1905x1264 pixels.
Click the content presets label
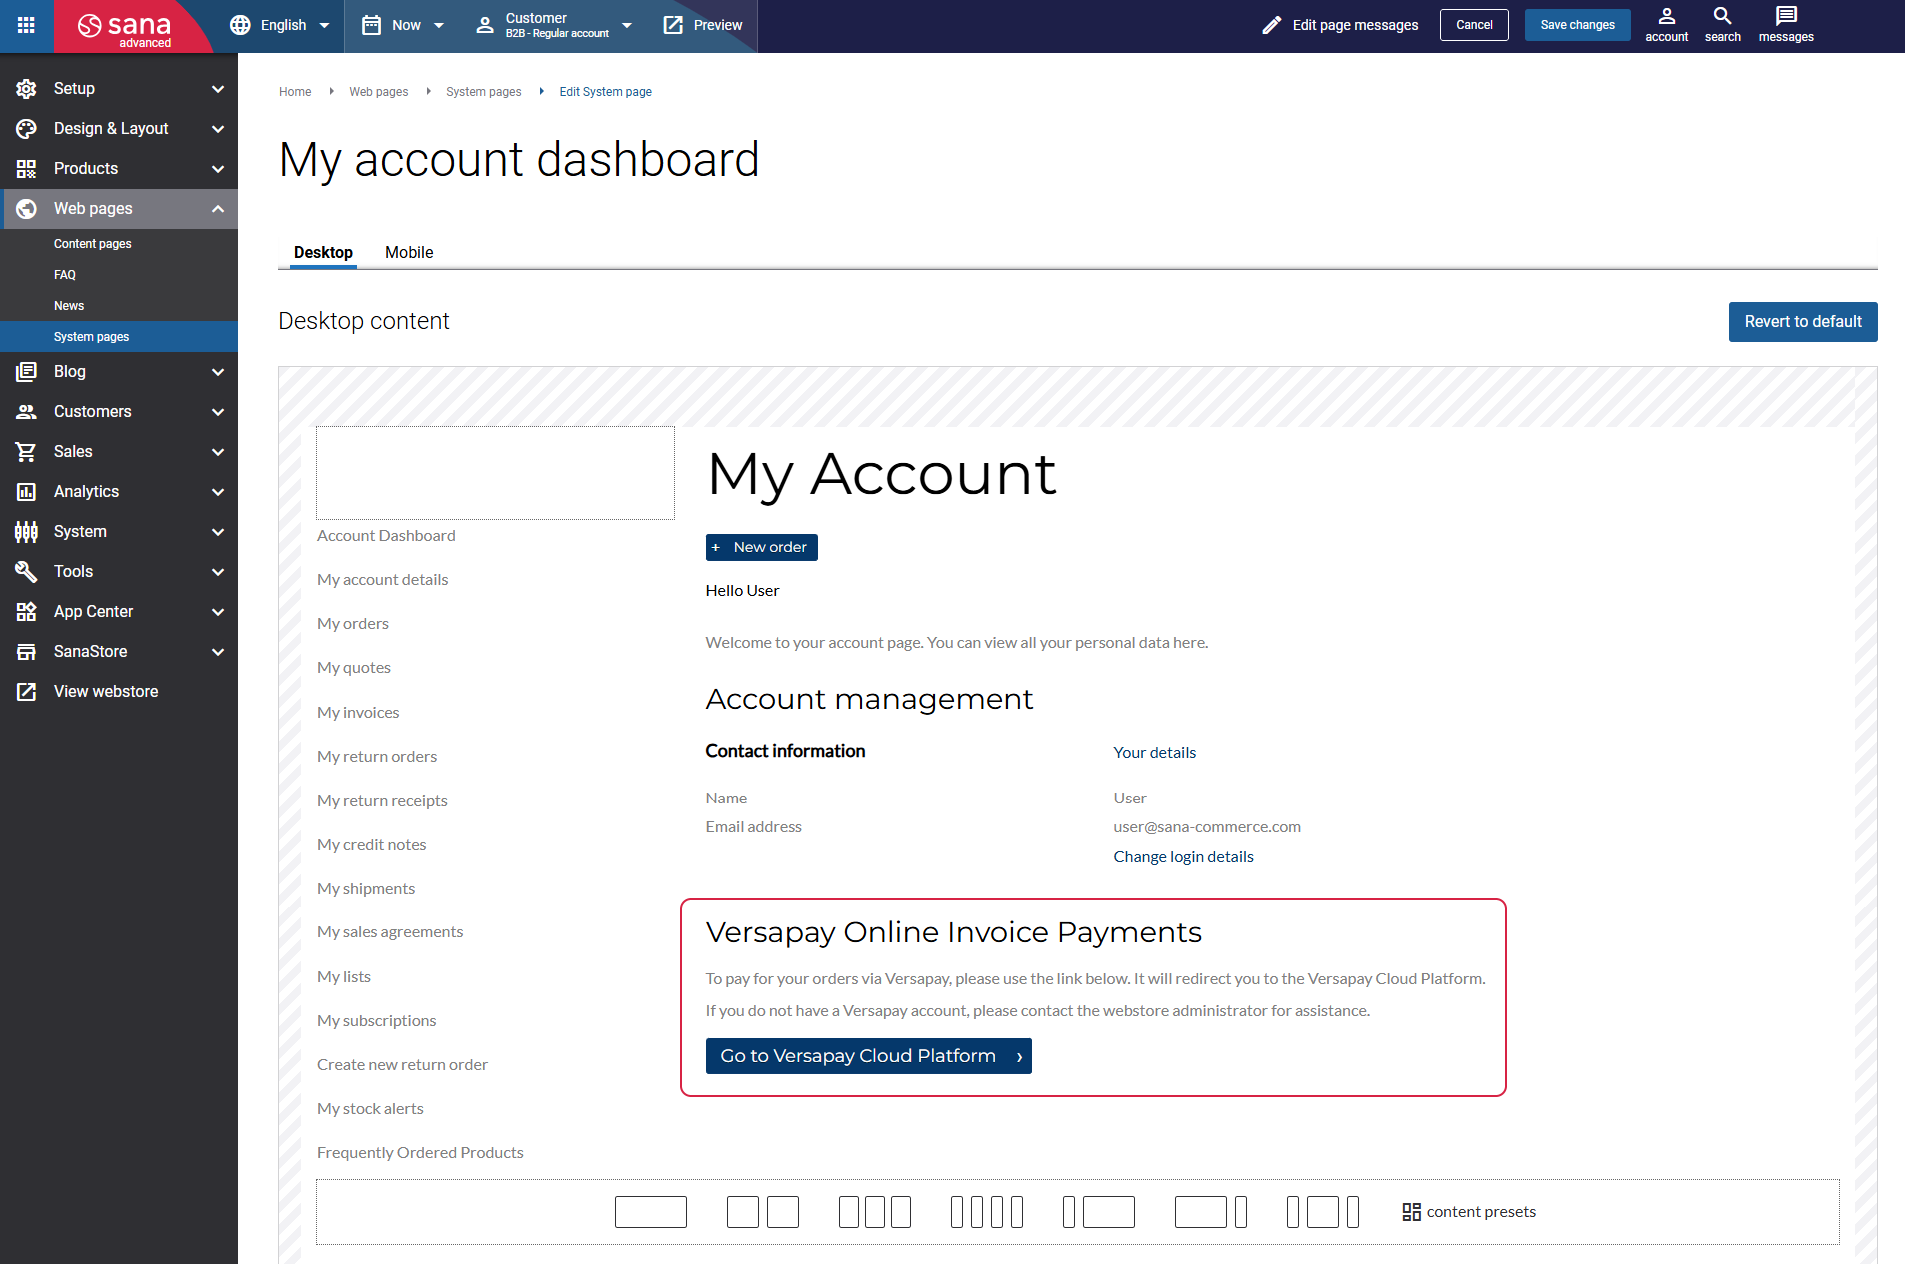coord(1480,1212)
